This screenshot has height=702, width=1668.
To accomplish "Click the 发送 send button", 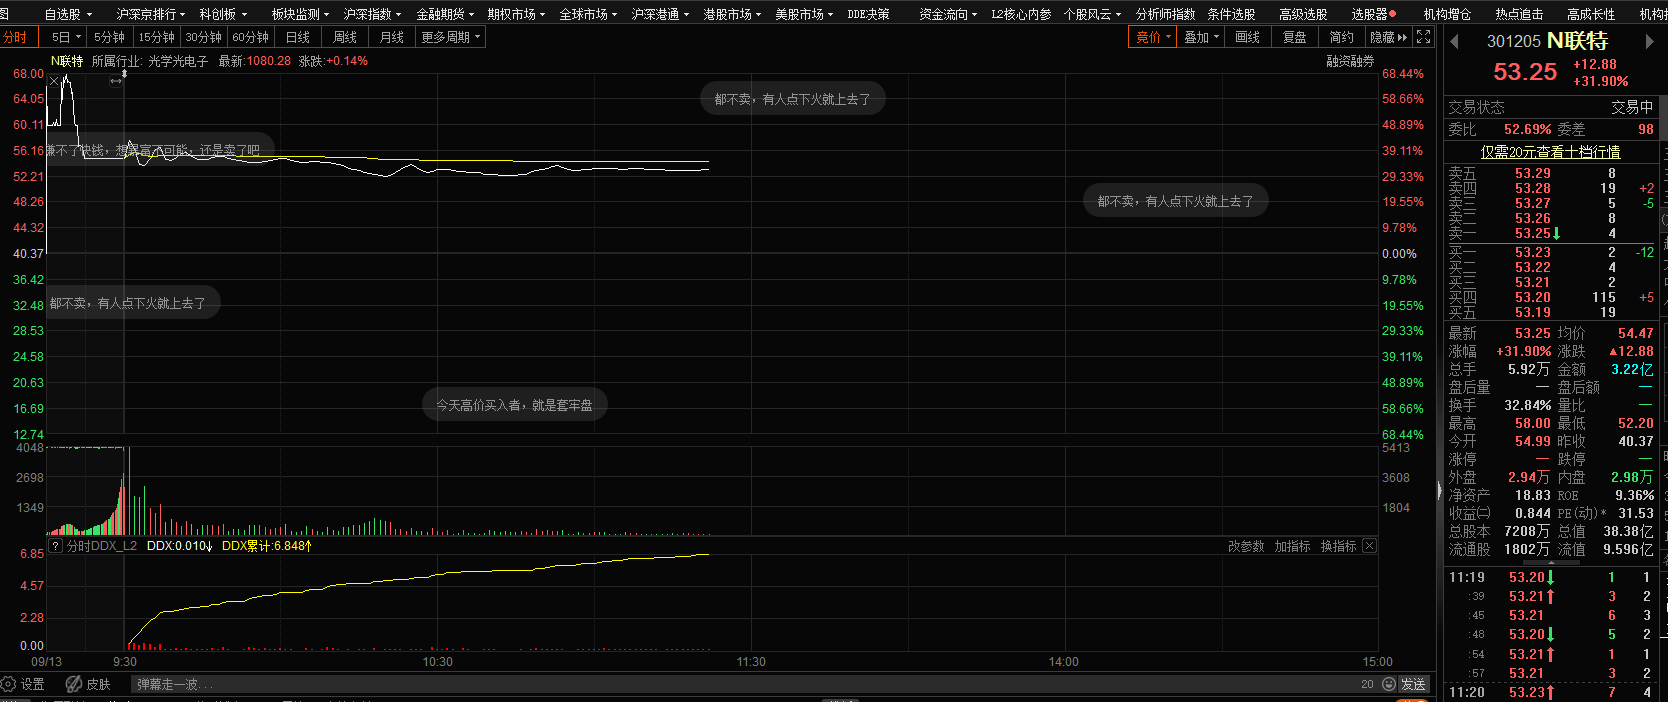I will 1413,684.
